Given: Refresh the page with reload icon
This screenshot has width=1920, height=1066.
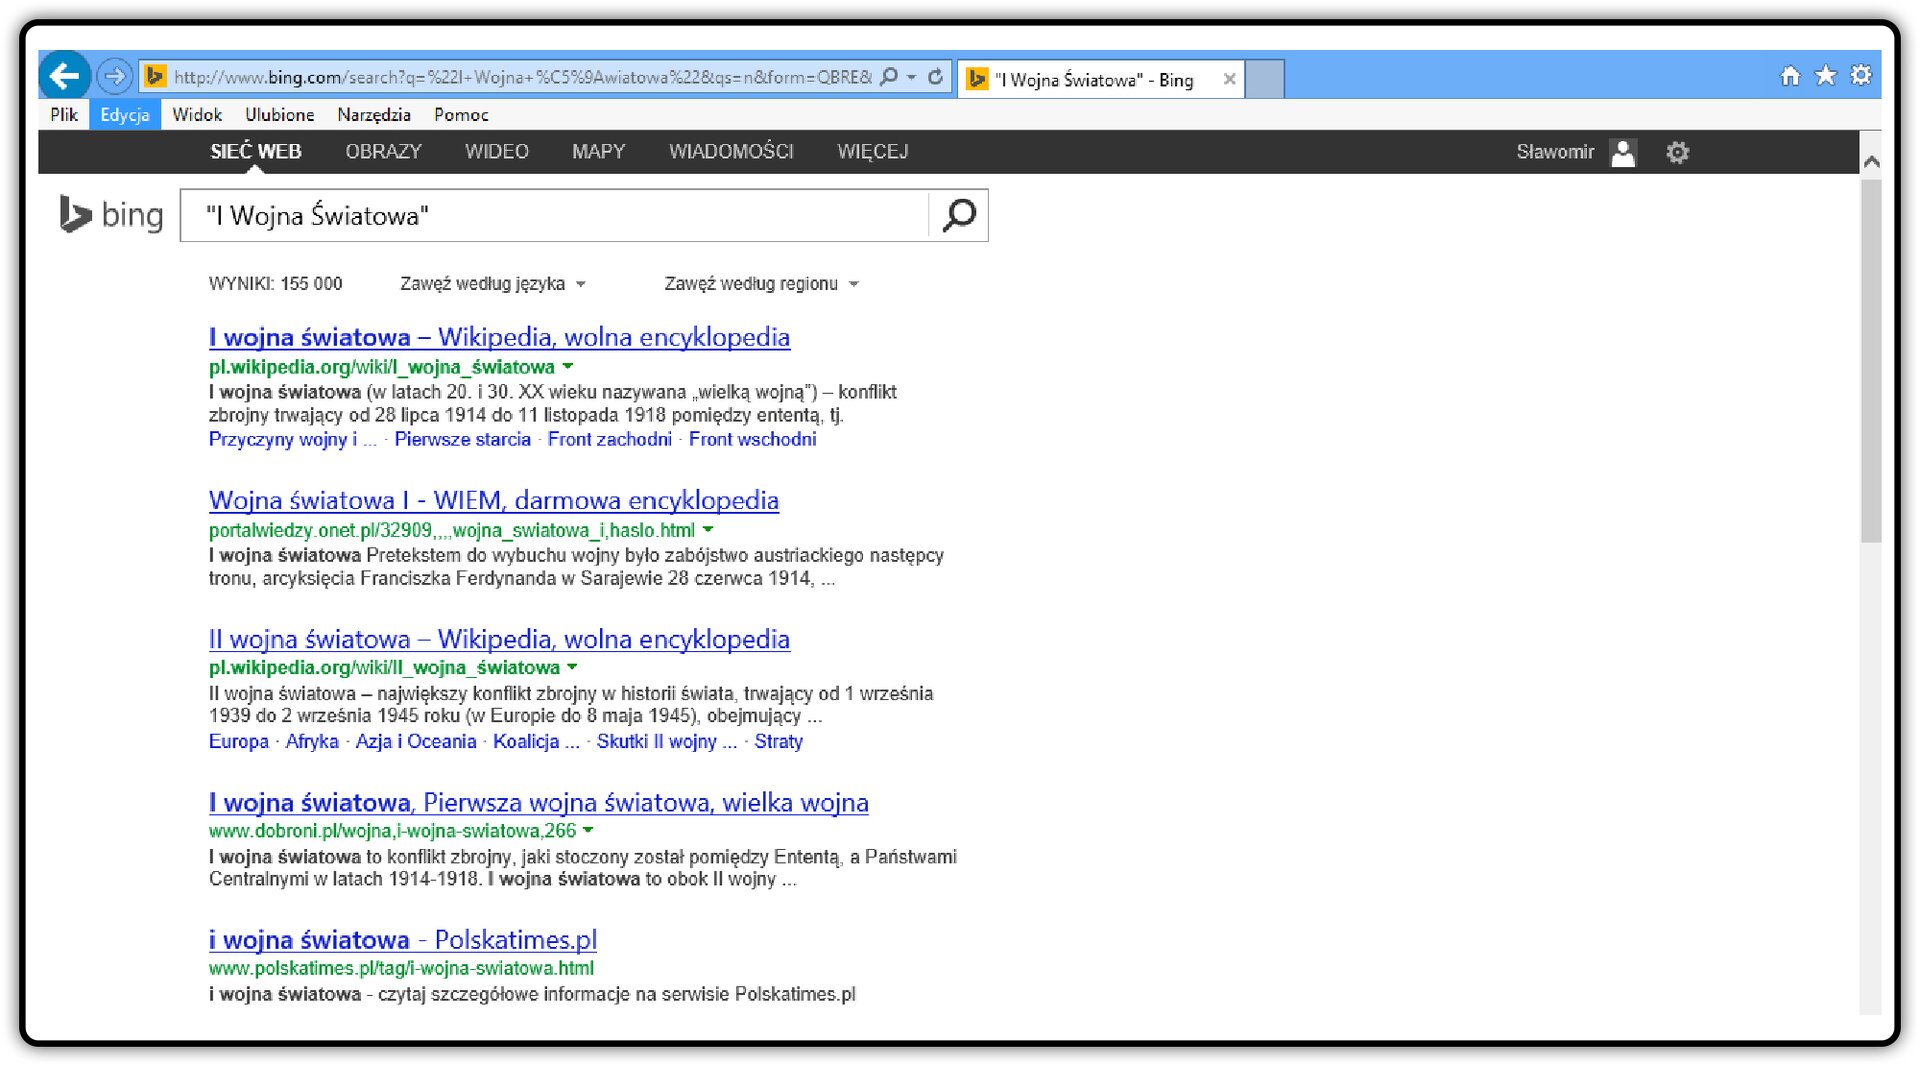Looking at the screenshot, I should pos(935,77).
